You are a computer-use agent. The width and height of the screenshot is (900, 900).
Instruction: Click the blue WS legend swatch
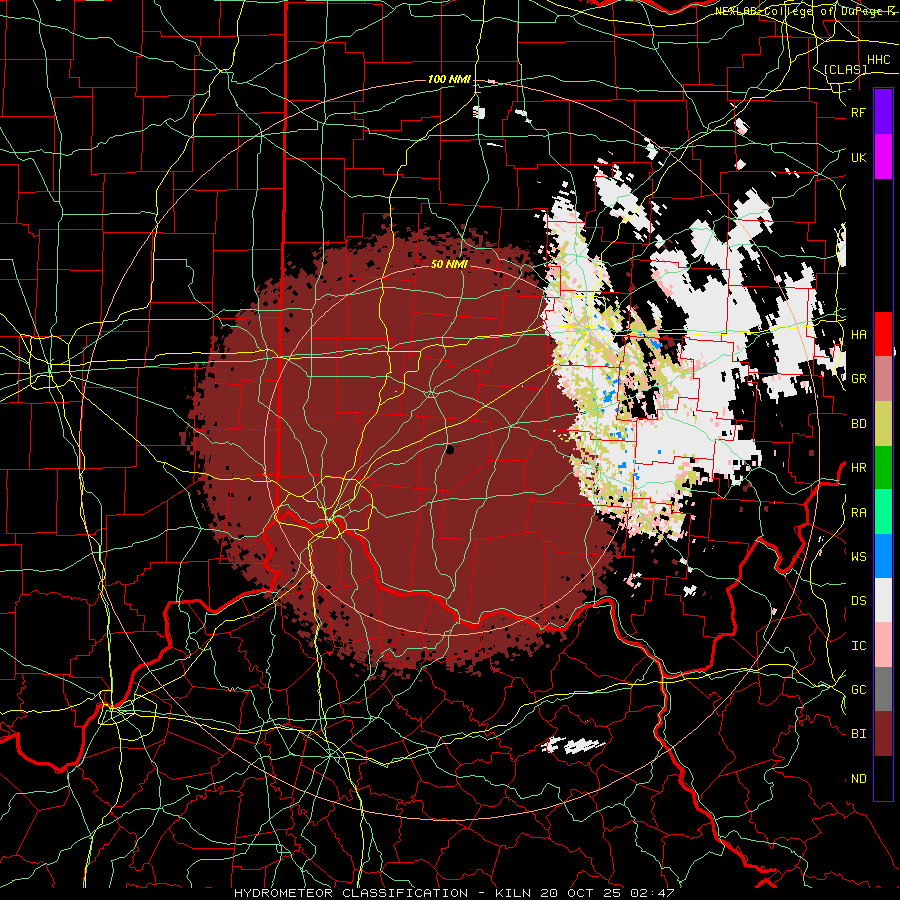(883, 556)
